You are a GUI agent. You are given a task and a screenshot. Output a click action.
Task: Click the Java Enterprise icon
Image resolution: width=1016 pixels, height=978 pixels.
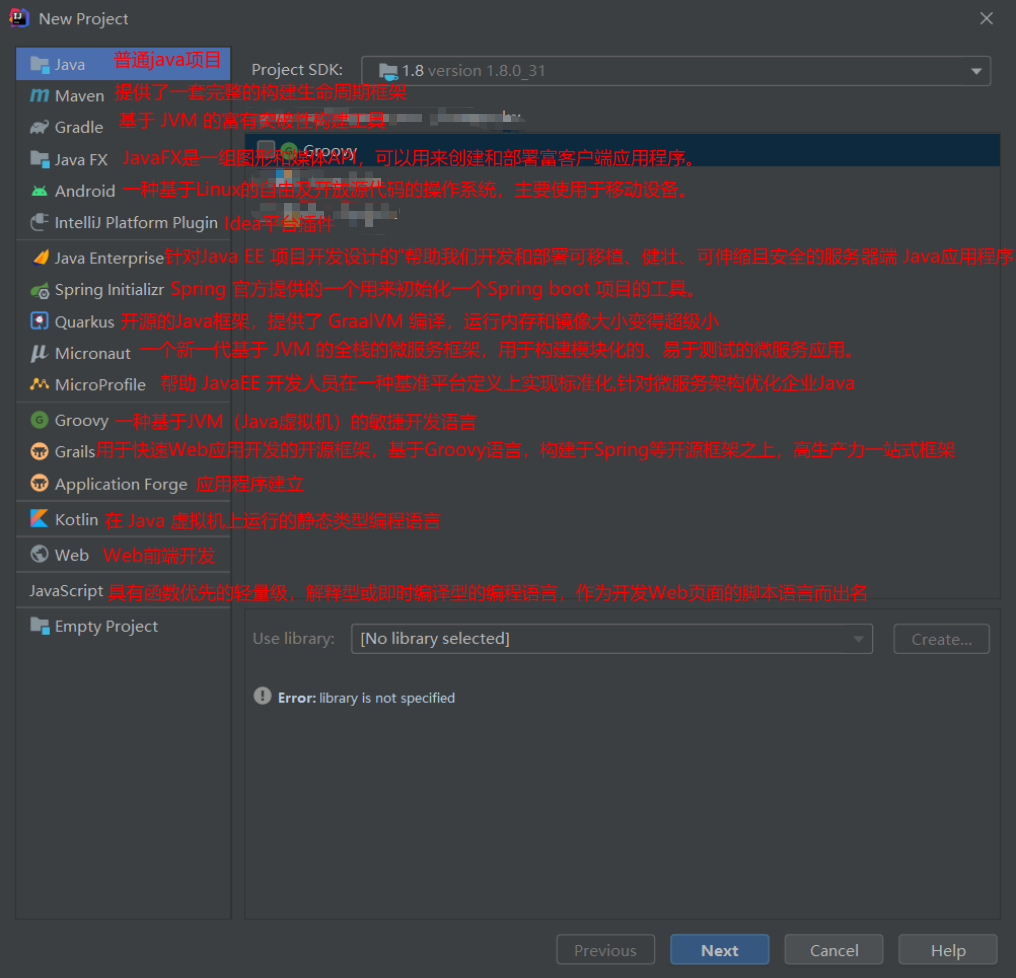(40, 257)
